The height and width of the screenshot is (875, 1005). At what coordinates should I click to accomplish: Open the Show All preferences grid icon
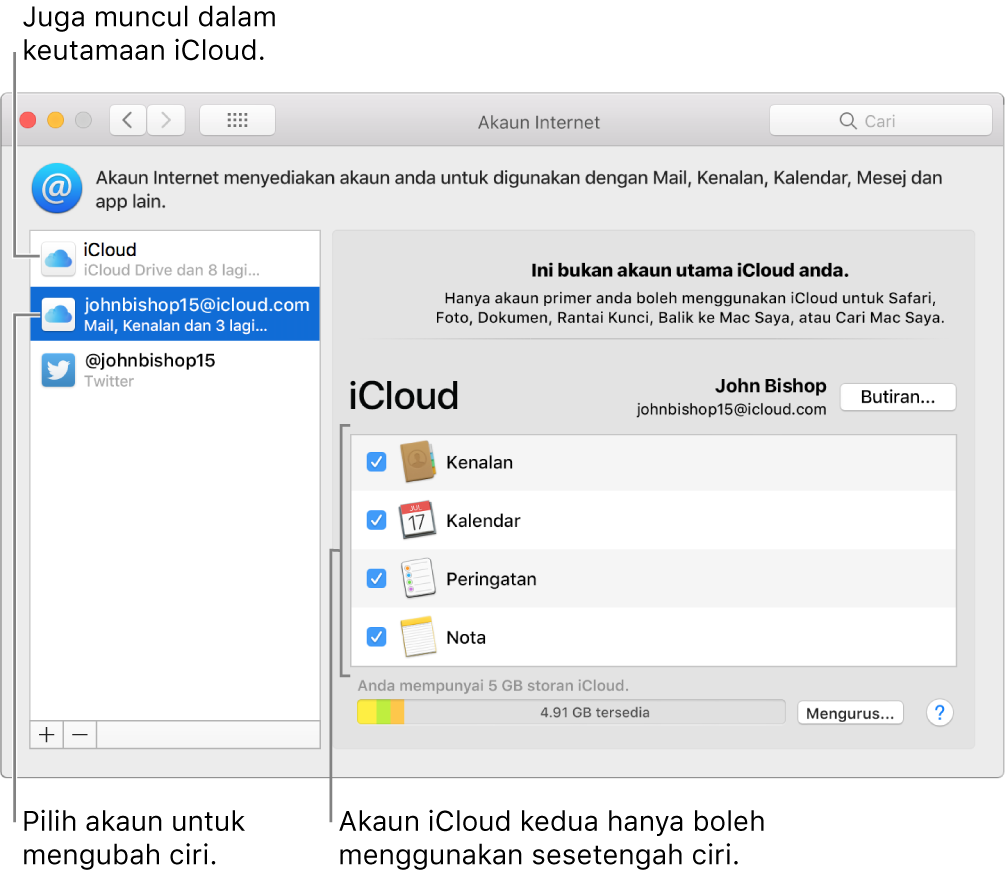(x=237, y=119)
